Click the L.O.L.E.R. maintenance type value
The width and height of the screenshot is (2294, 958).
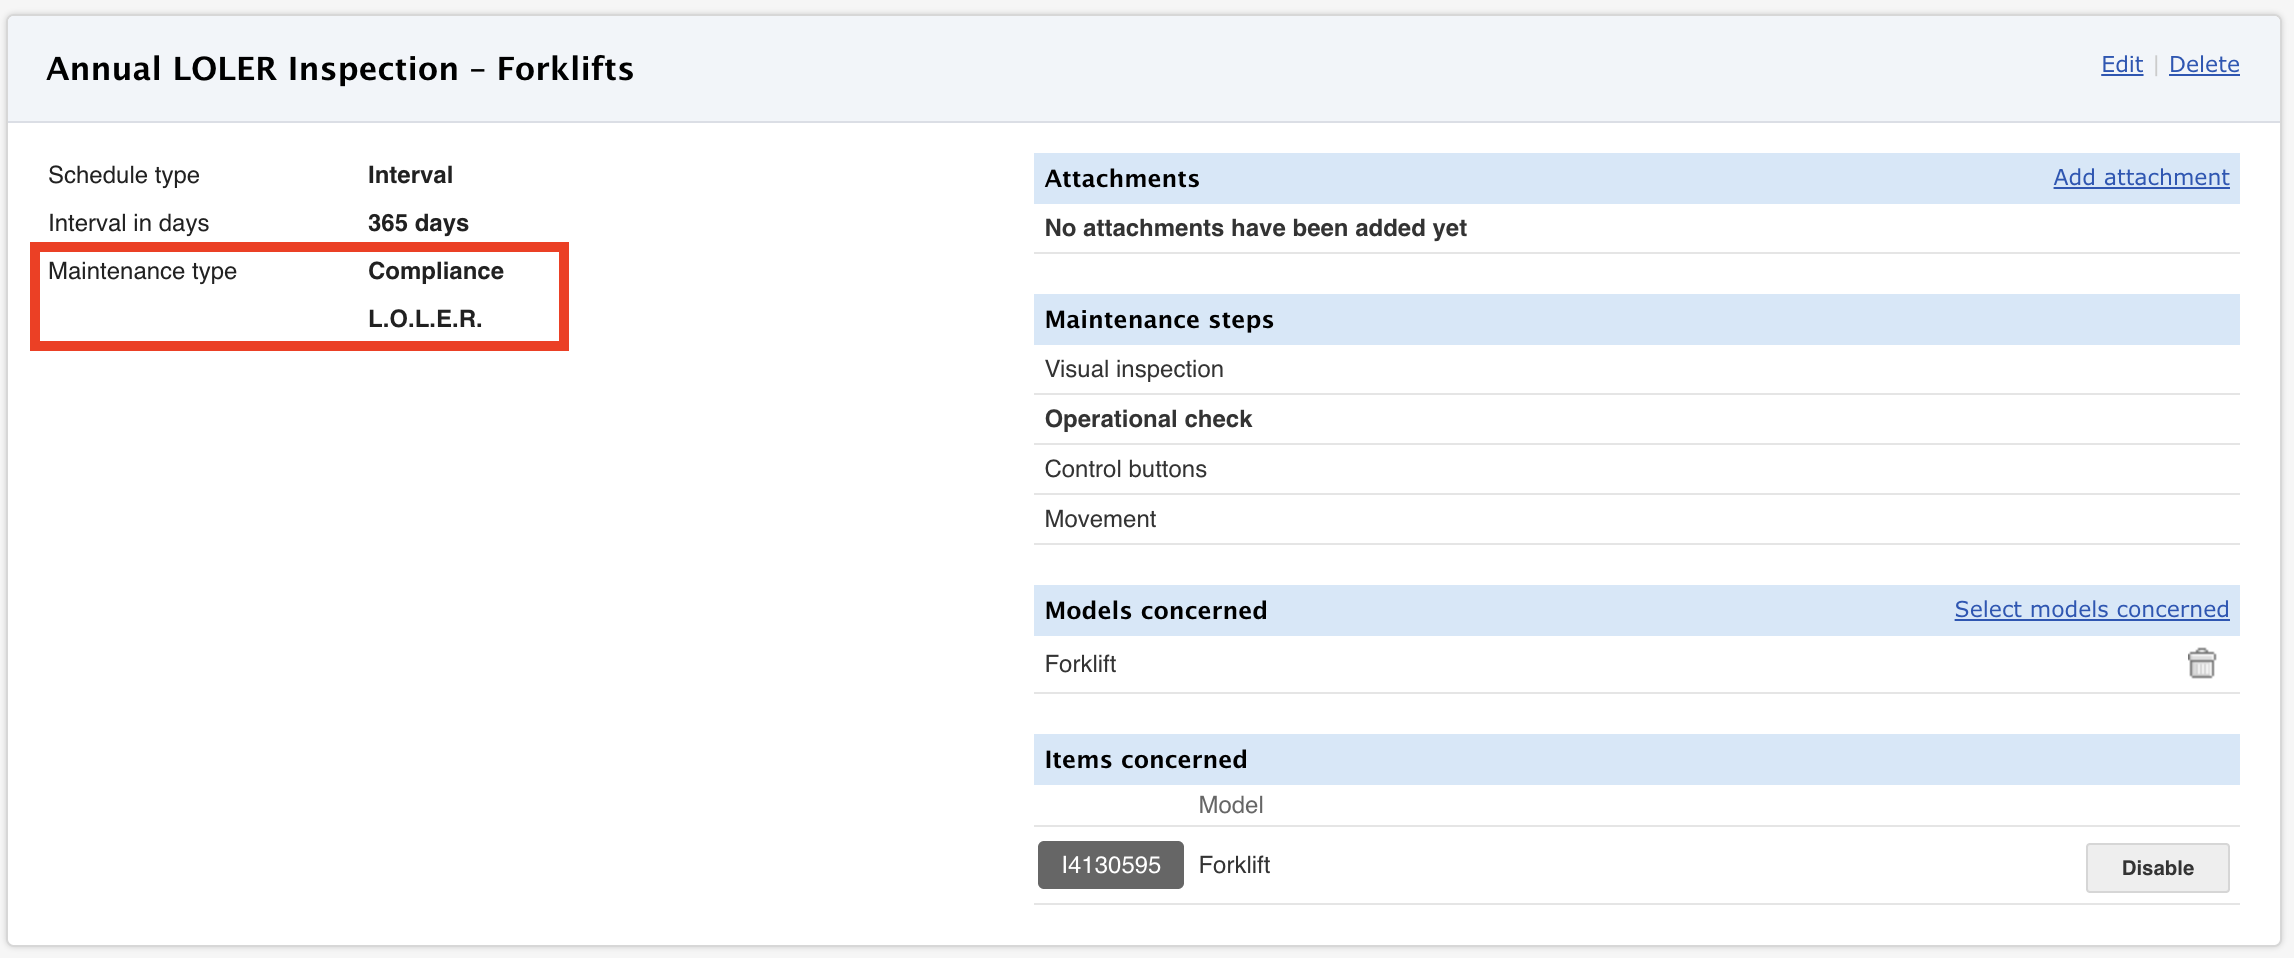[425, 320]
